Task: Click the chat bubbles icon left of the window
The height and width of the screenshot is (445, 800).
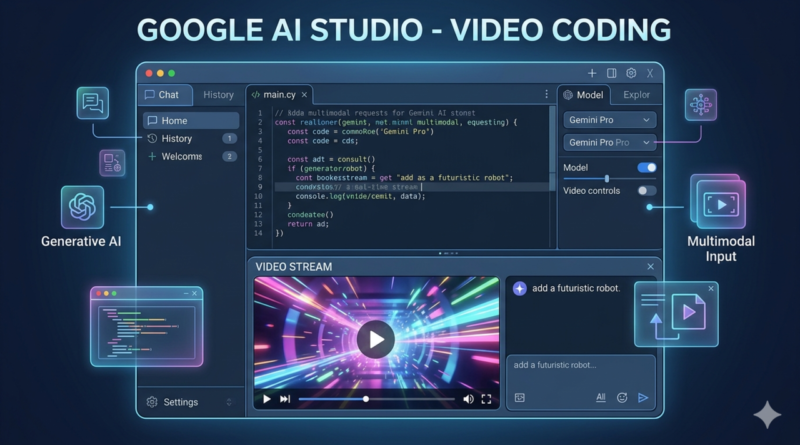Action: click(93, 103)
